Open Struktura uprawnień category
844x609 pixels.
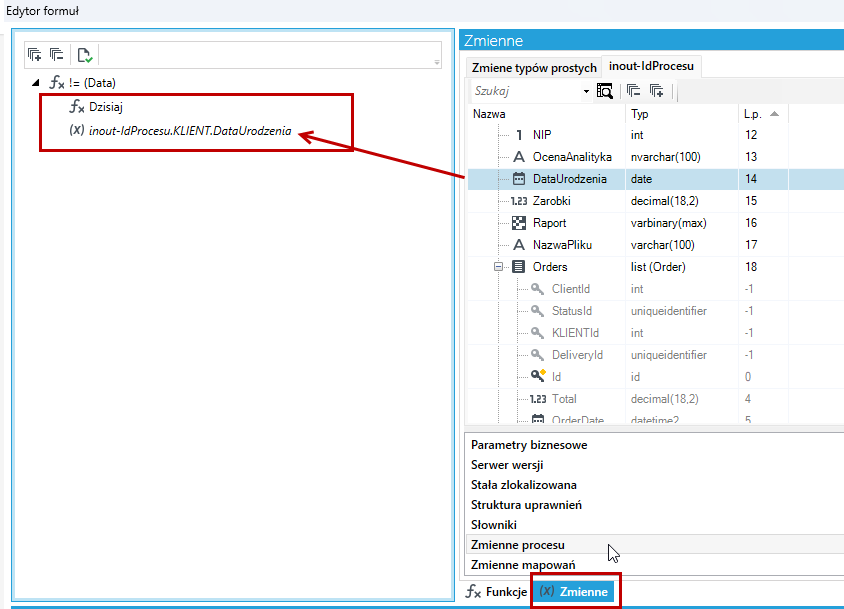[x=526, y=505]
